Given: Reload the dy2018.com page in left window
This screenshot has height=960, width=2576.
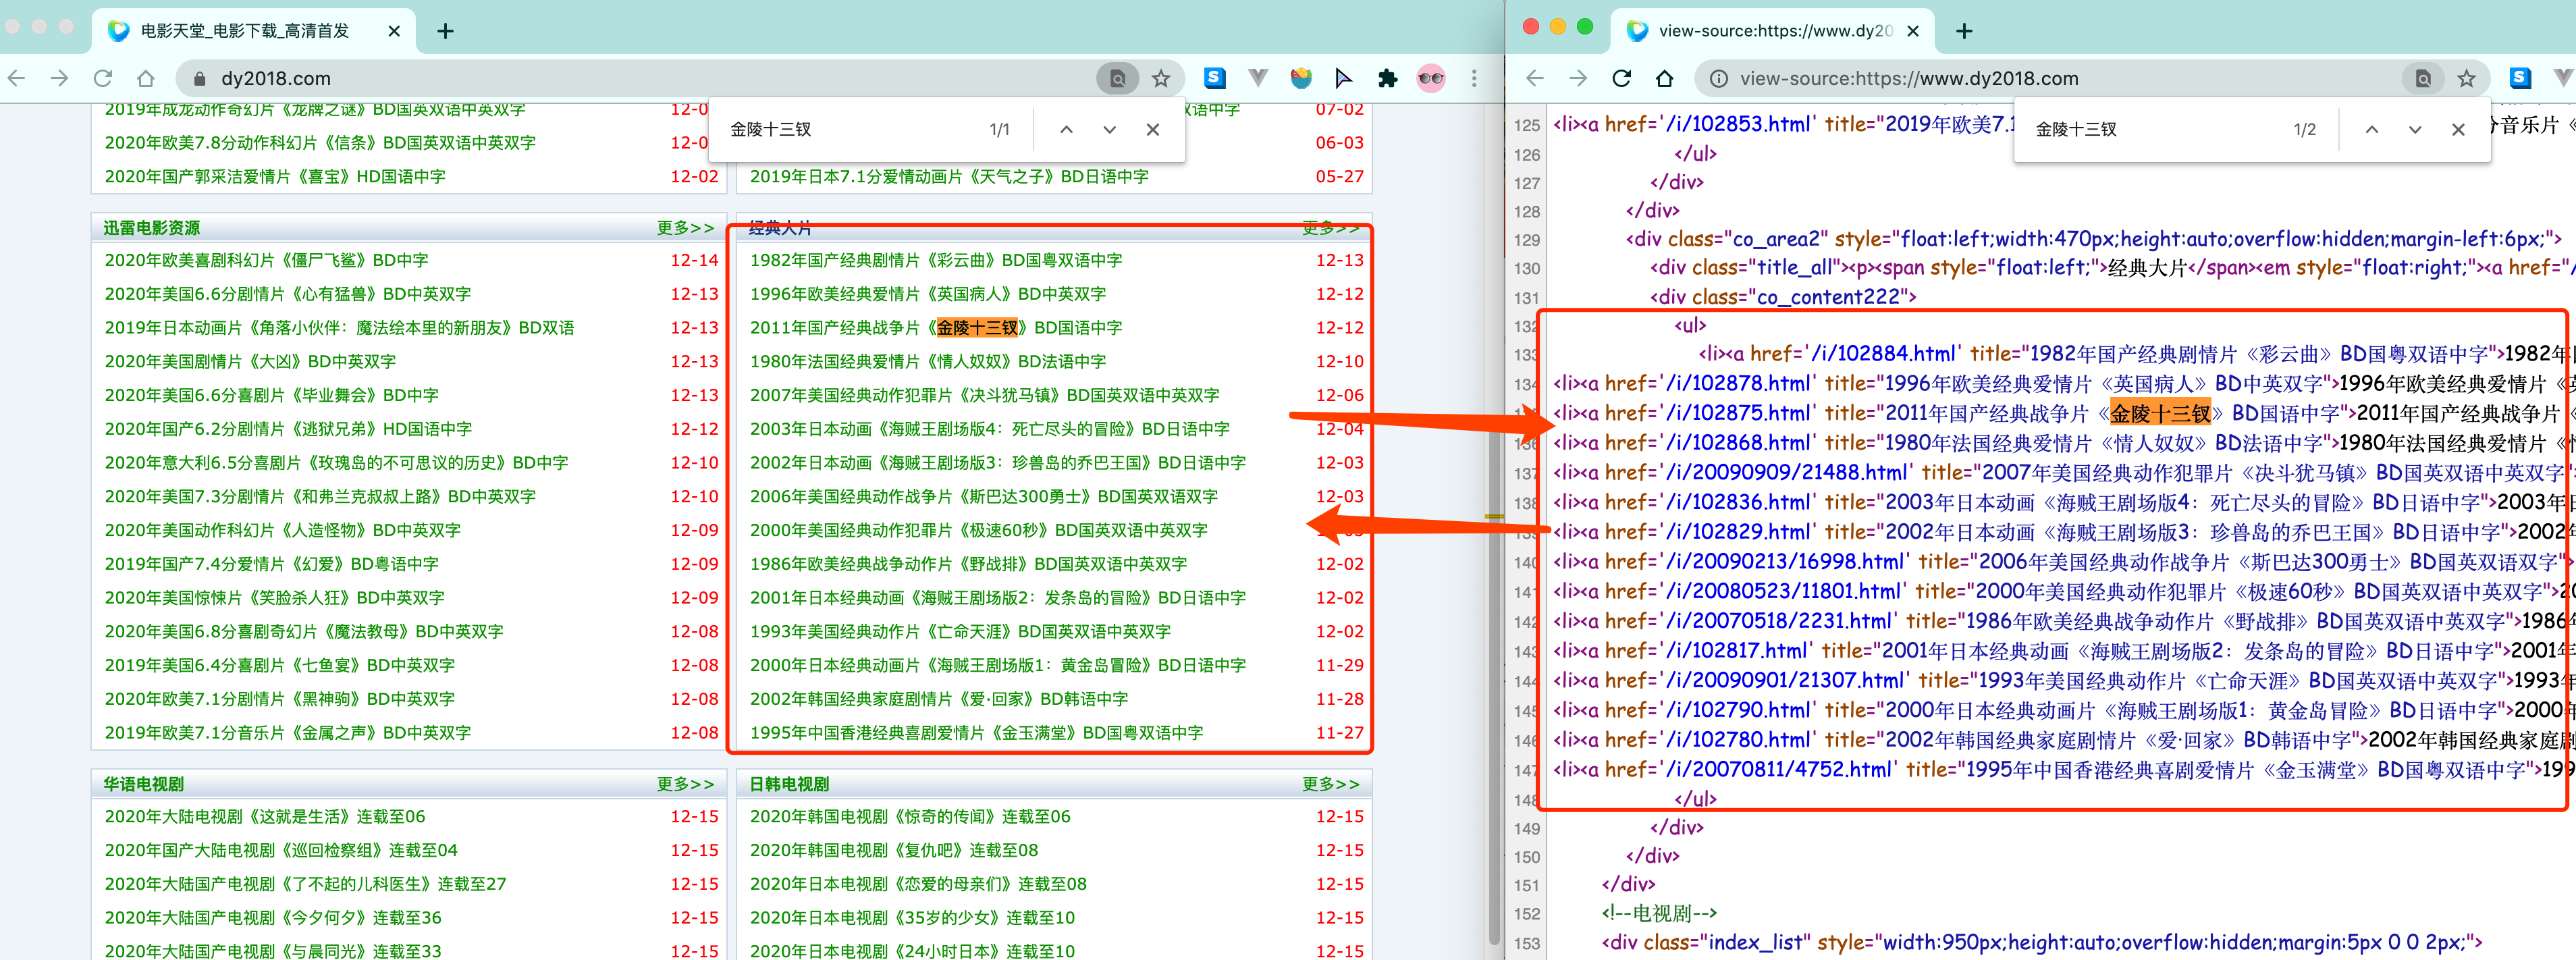Looking at the screenshot, I should click(102, 78).
